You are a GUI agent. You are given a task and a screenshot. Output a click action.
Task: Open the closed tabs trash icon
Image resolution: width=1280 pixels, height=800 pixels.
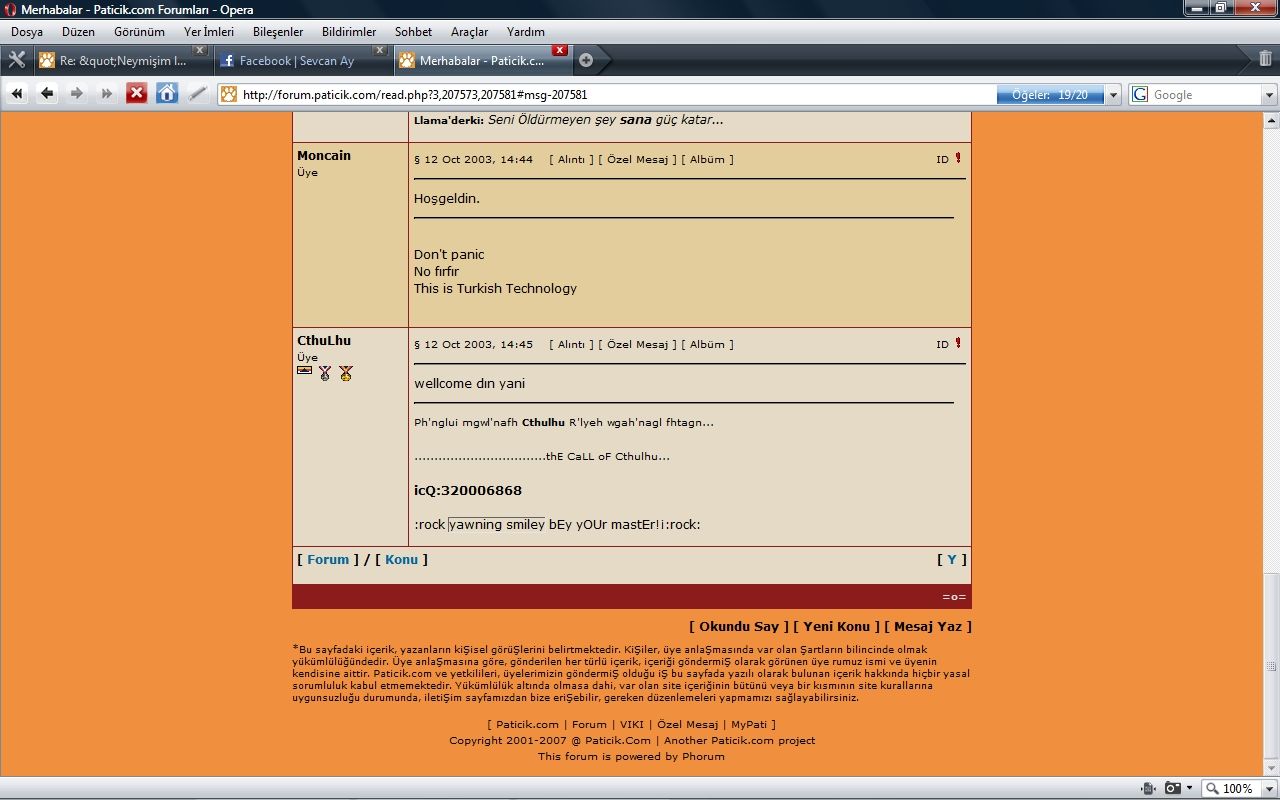tap(1265, 59)
